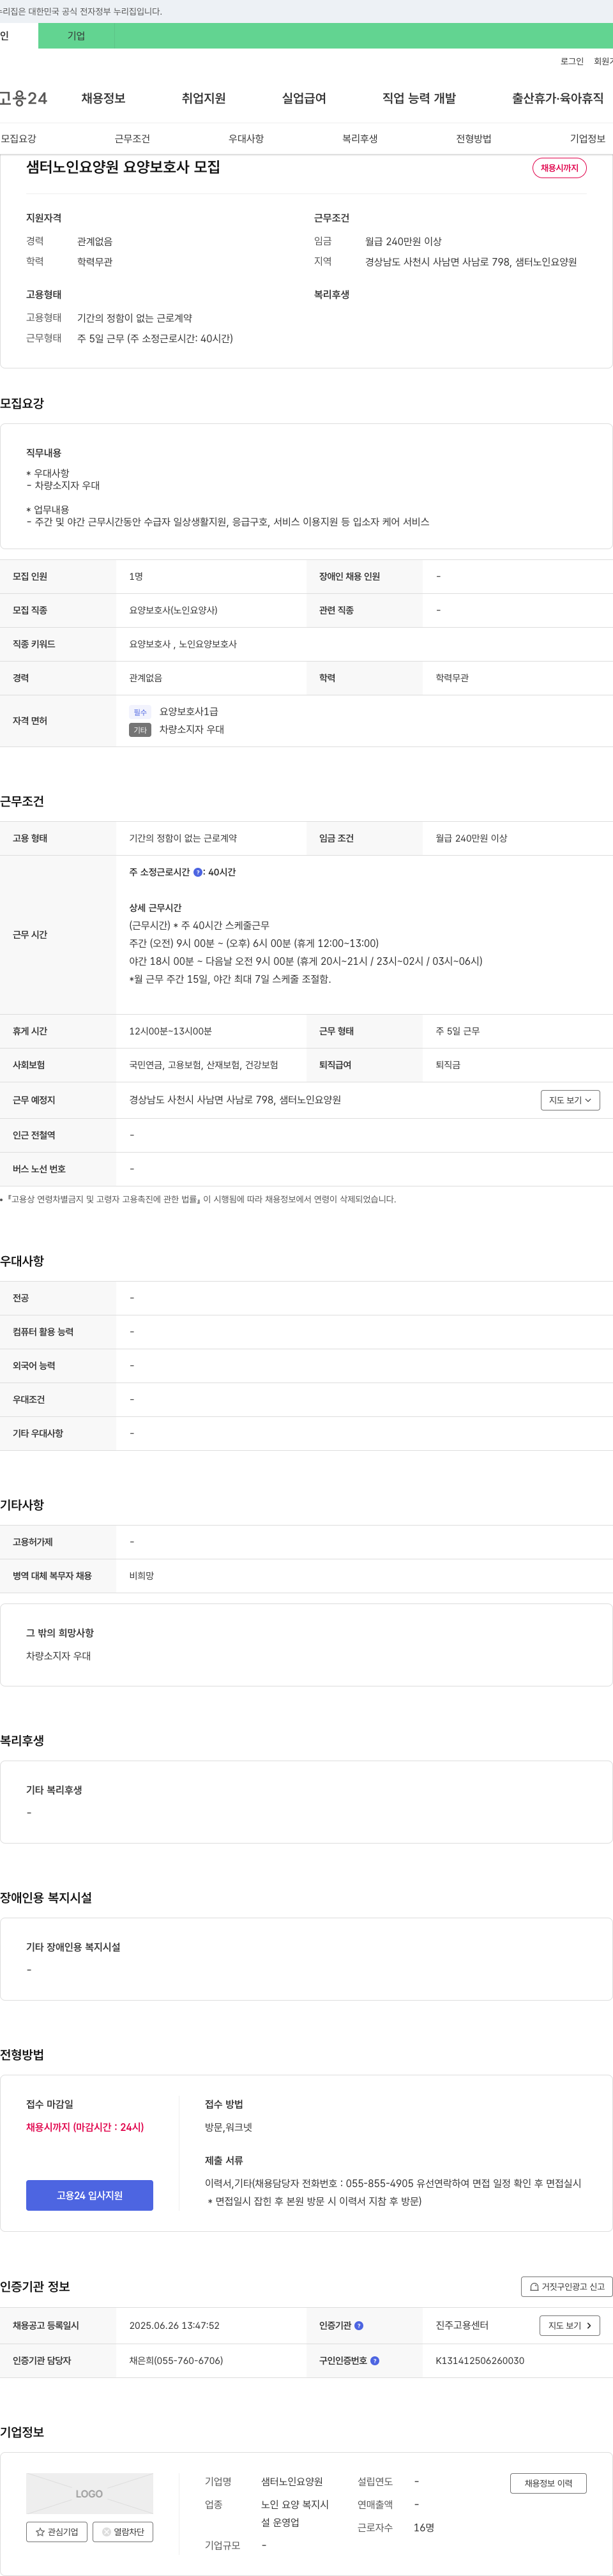Click the block icon in 열람차단 button
The height and width of the screenshot is (2576, 613).
[x=107, y=2532]
